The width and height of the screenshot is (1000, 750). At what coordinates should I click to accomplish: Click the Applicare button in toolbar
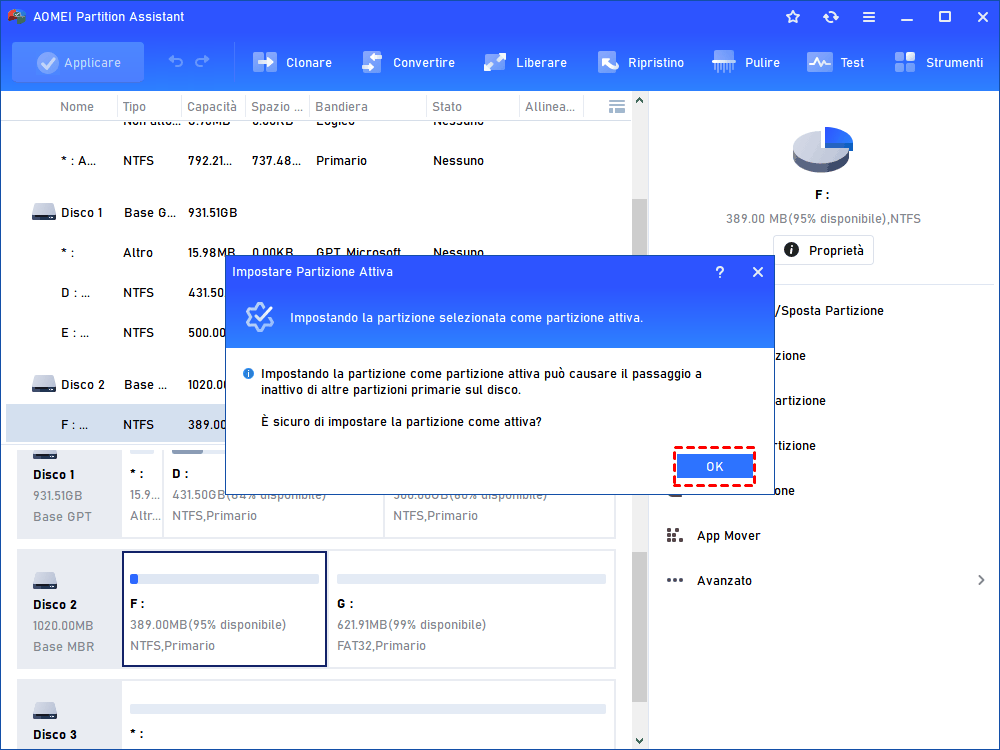[78, 62]
